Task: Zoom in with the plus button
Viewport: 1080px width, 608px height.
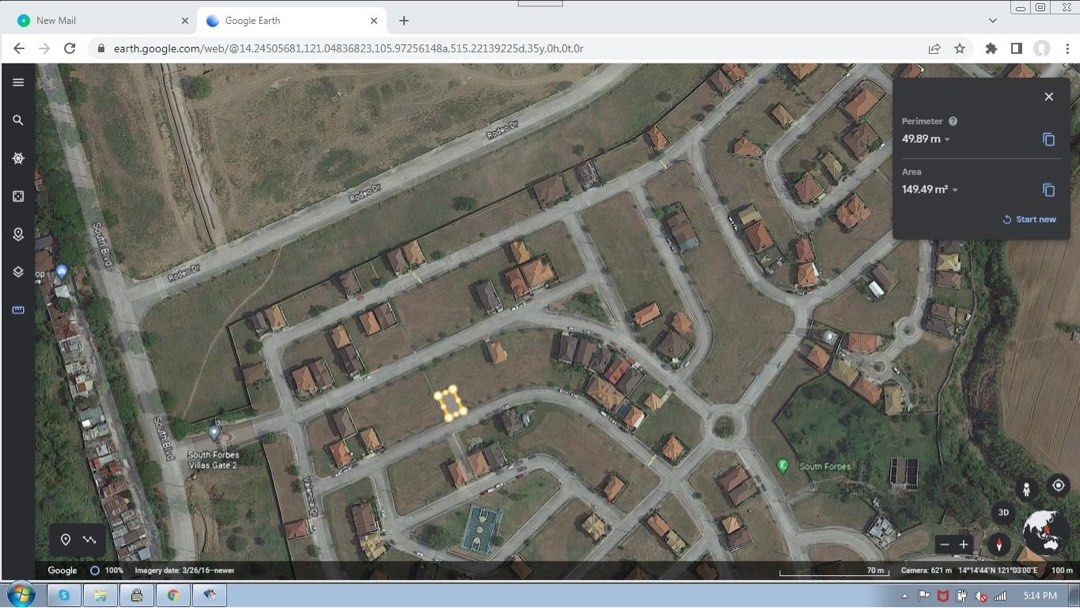Action: click(963, 545)
